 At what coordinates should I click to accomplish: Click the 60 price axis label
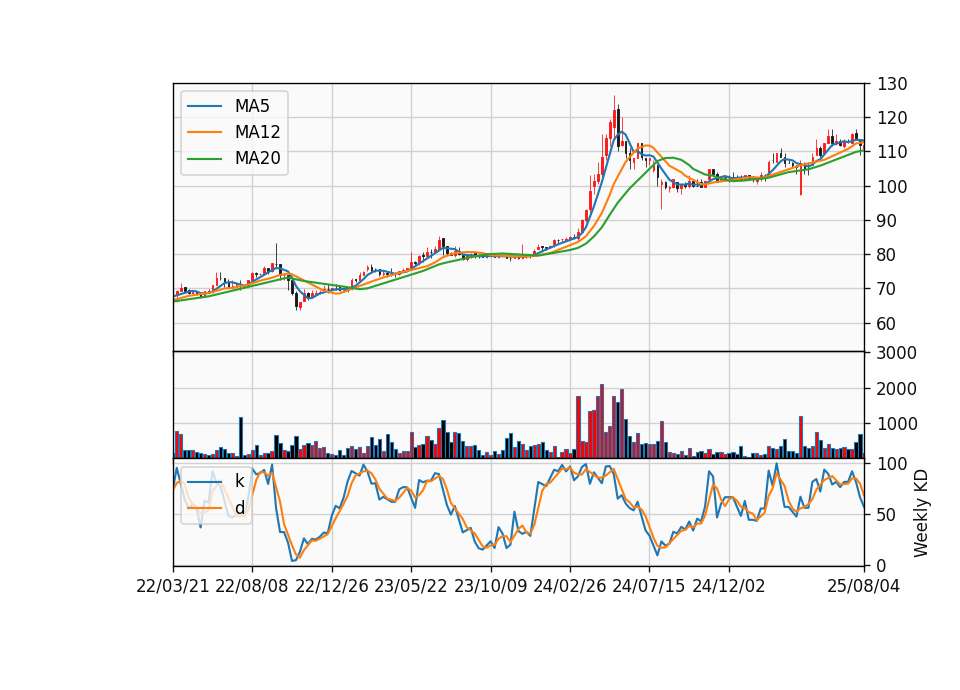(887, 324)
